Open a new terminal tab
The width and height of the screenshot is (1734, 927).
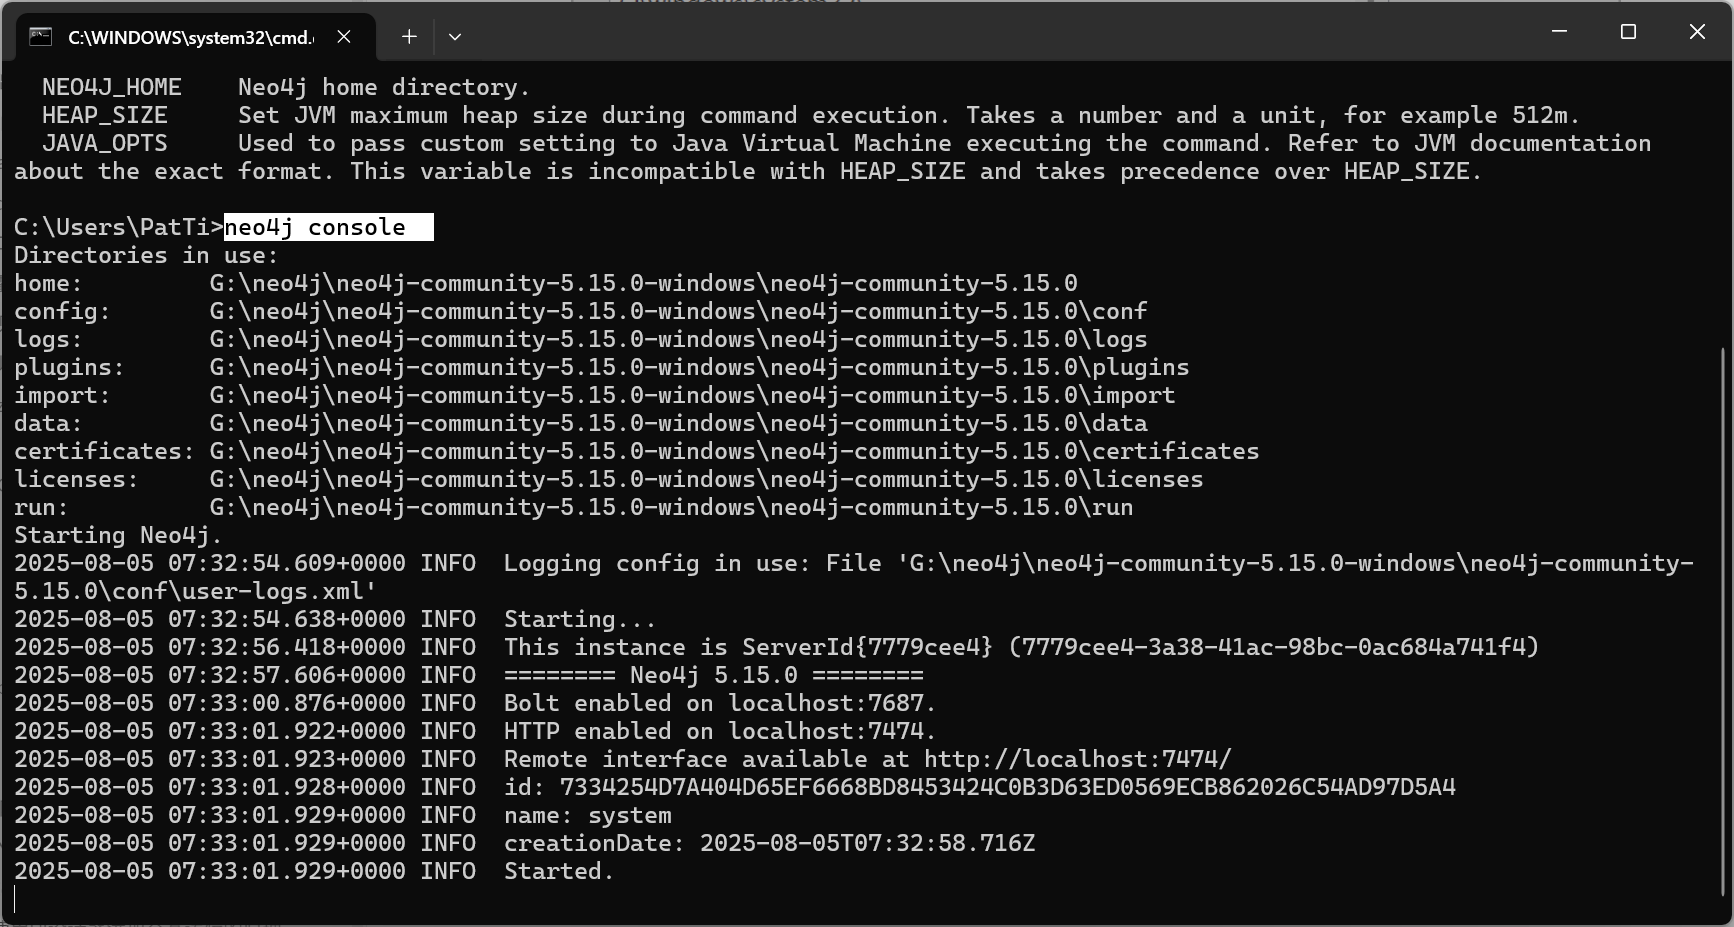pyautogui.click(x=409, y=37)
